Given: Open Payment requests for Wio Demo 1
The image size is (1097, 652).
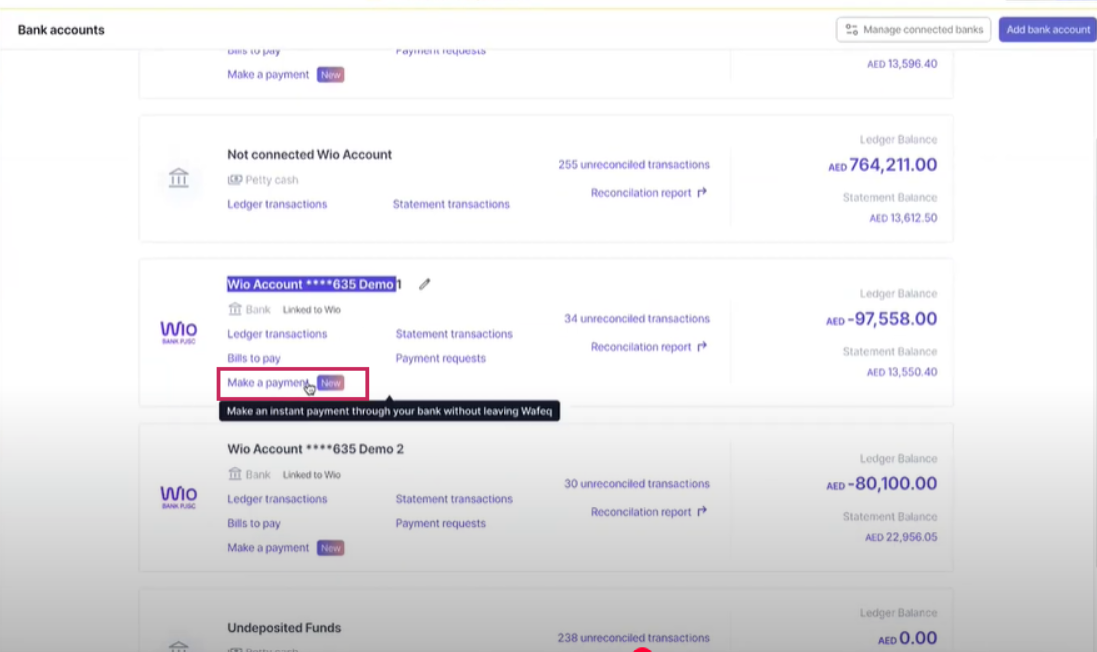Looking at the screenshot, I should pyautogui.click(x=441, y=358).
